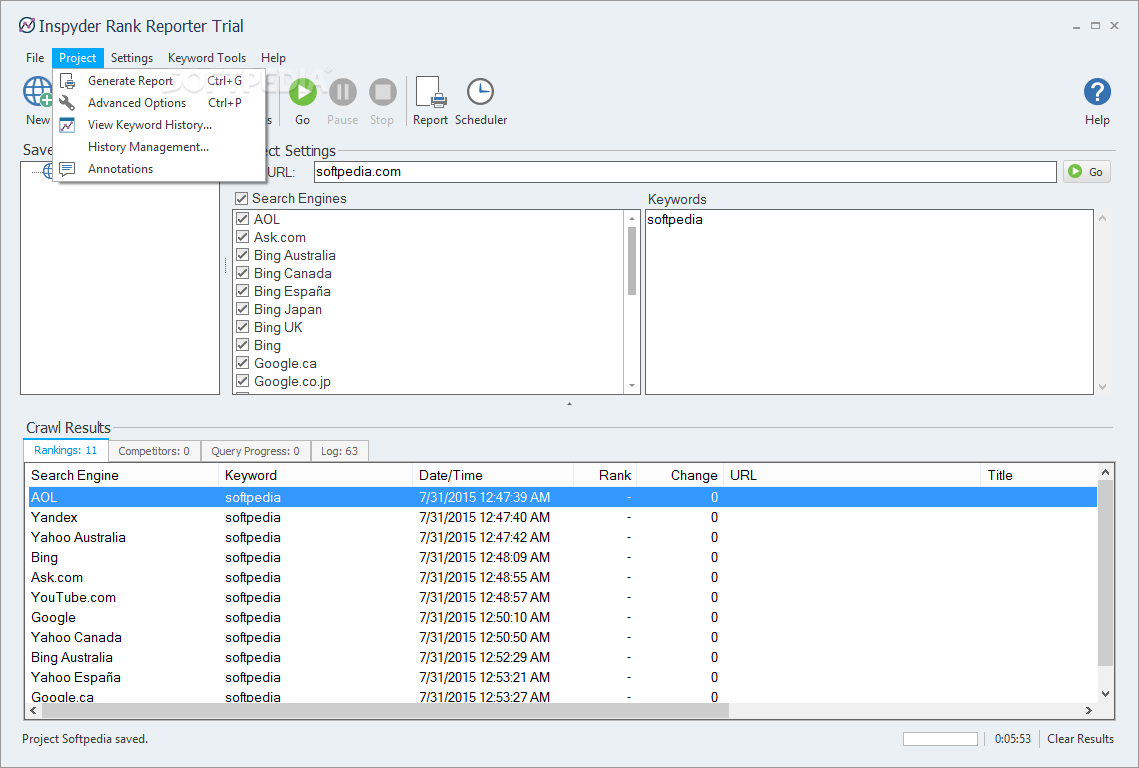
Task: Click crawl results scroll left arrow
Action: click(33, 711)
